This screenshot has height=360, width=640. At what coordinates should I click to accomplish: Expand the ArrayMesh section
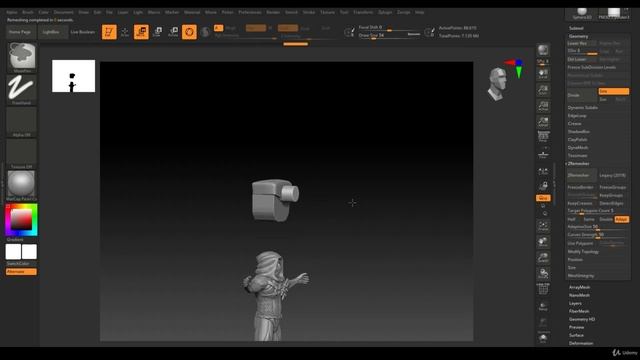pos(579,287)
